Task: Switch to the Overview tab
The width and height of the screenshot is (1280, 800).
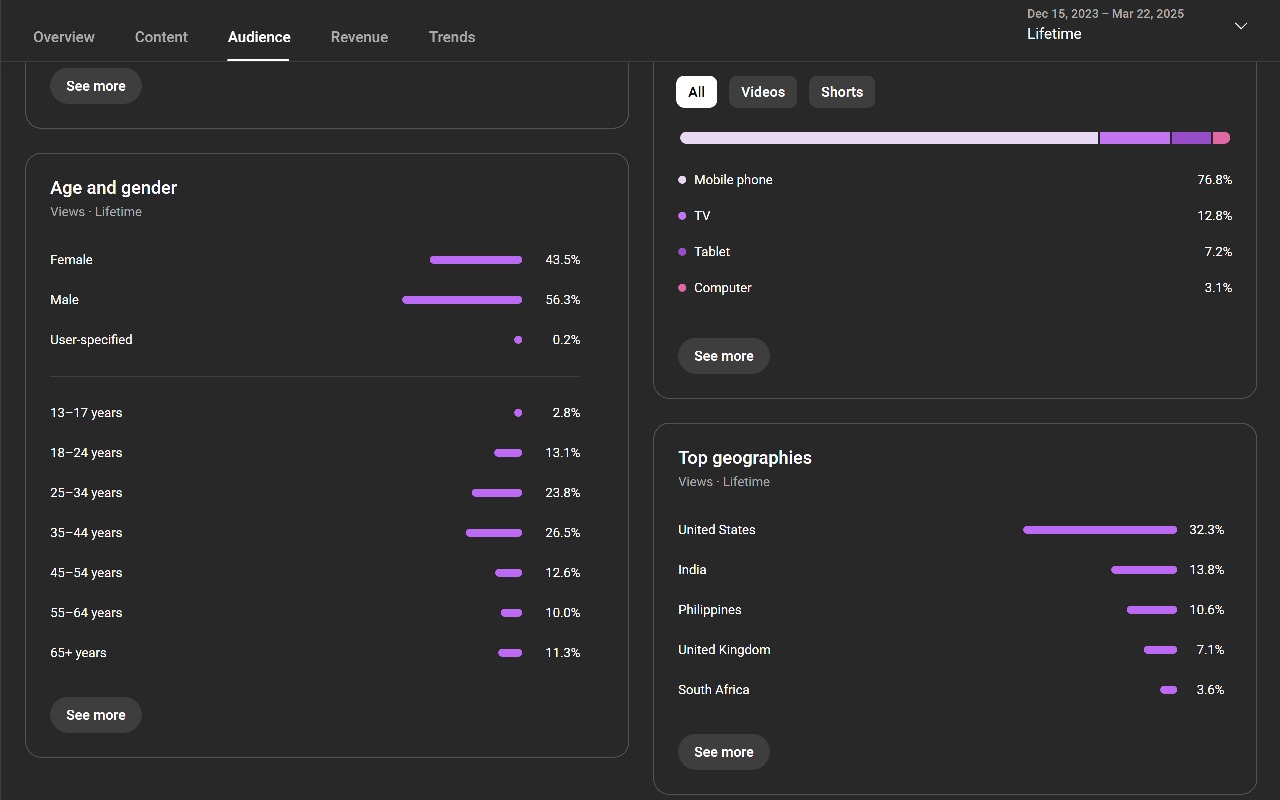Action: point(64,37)
